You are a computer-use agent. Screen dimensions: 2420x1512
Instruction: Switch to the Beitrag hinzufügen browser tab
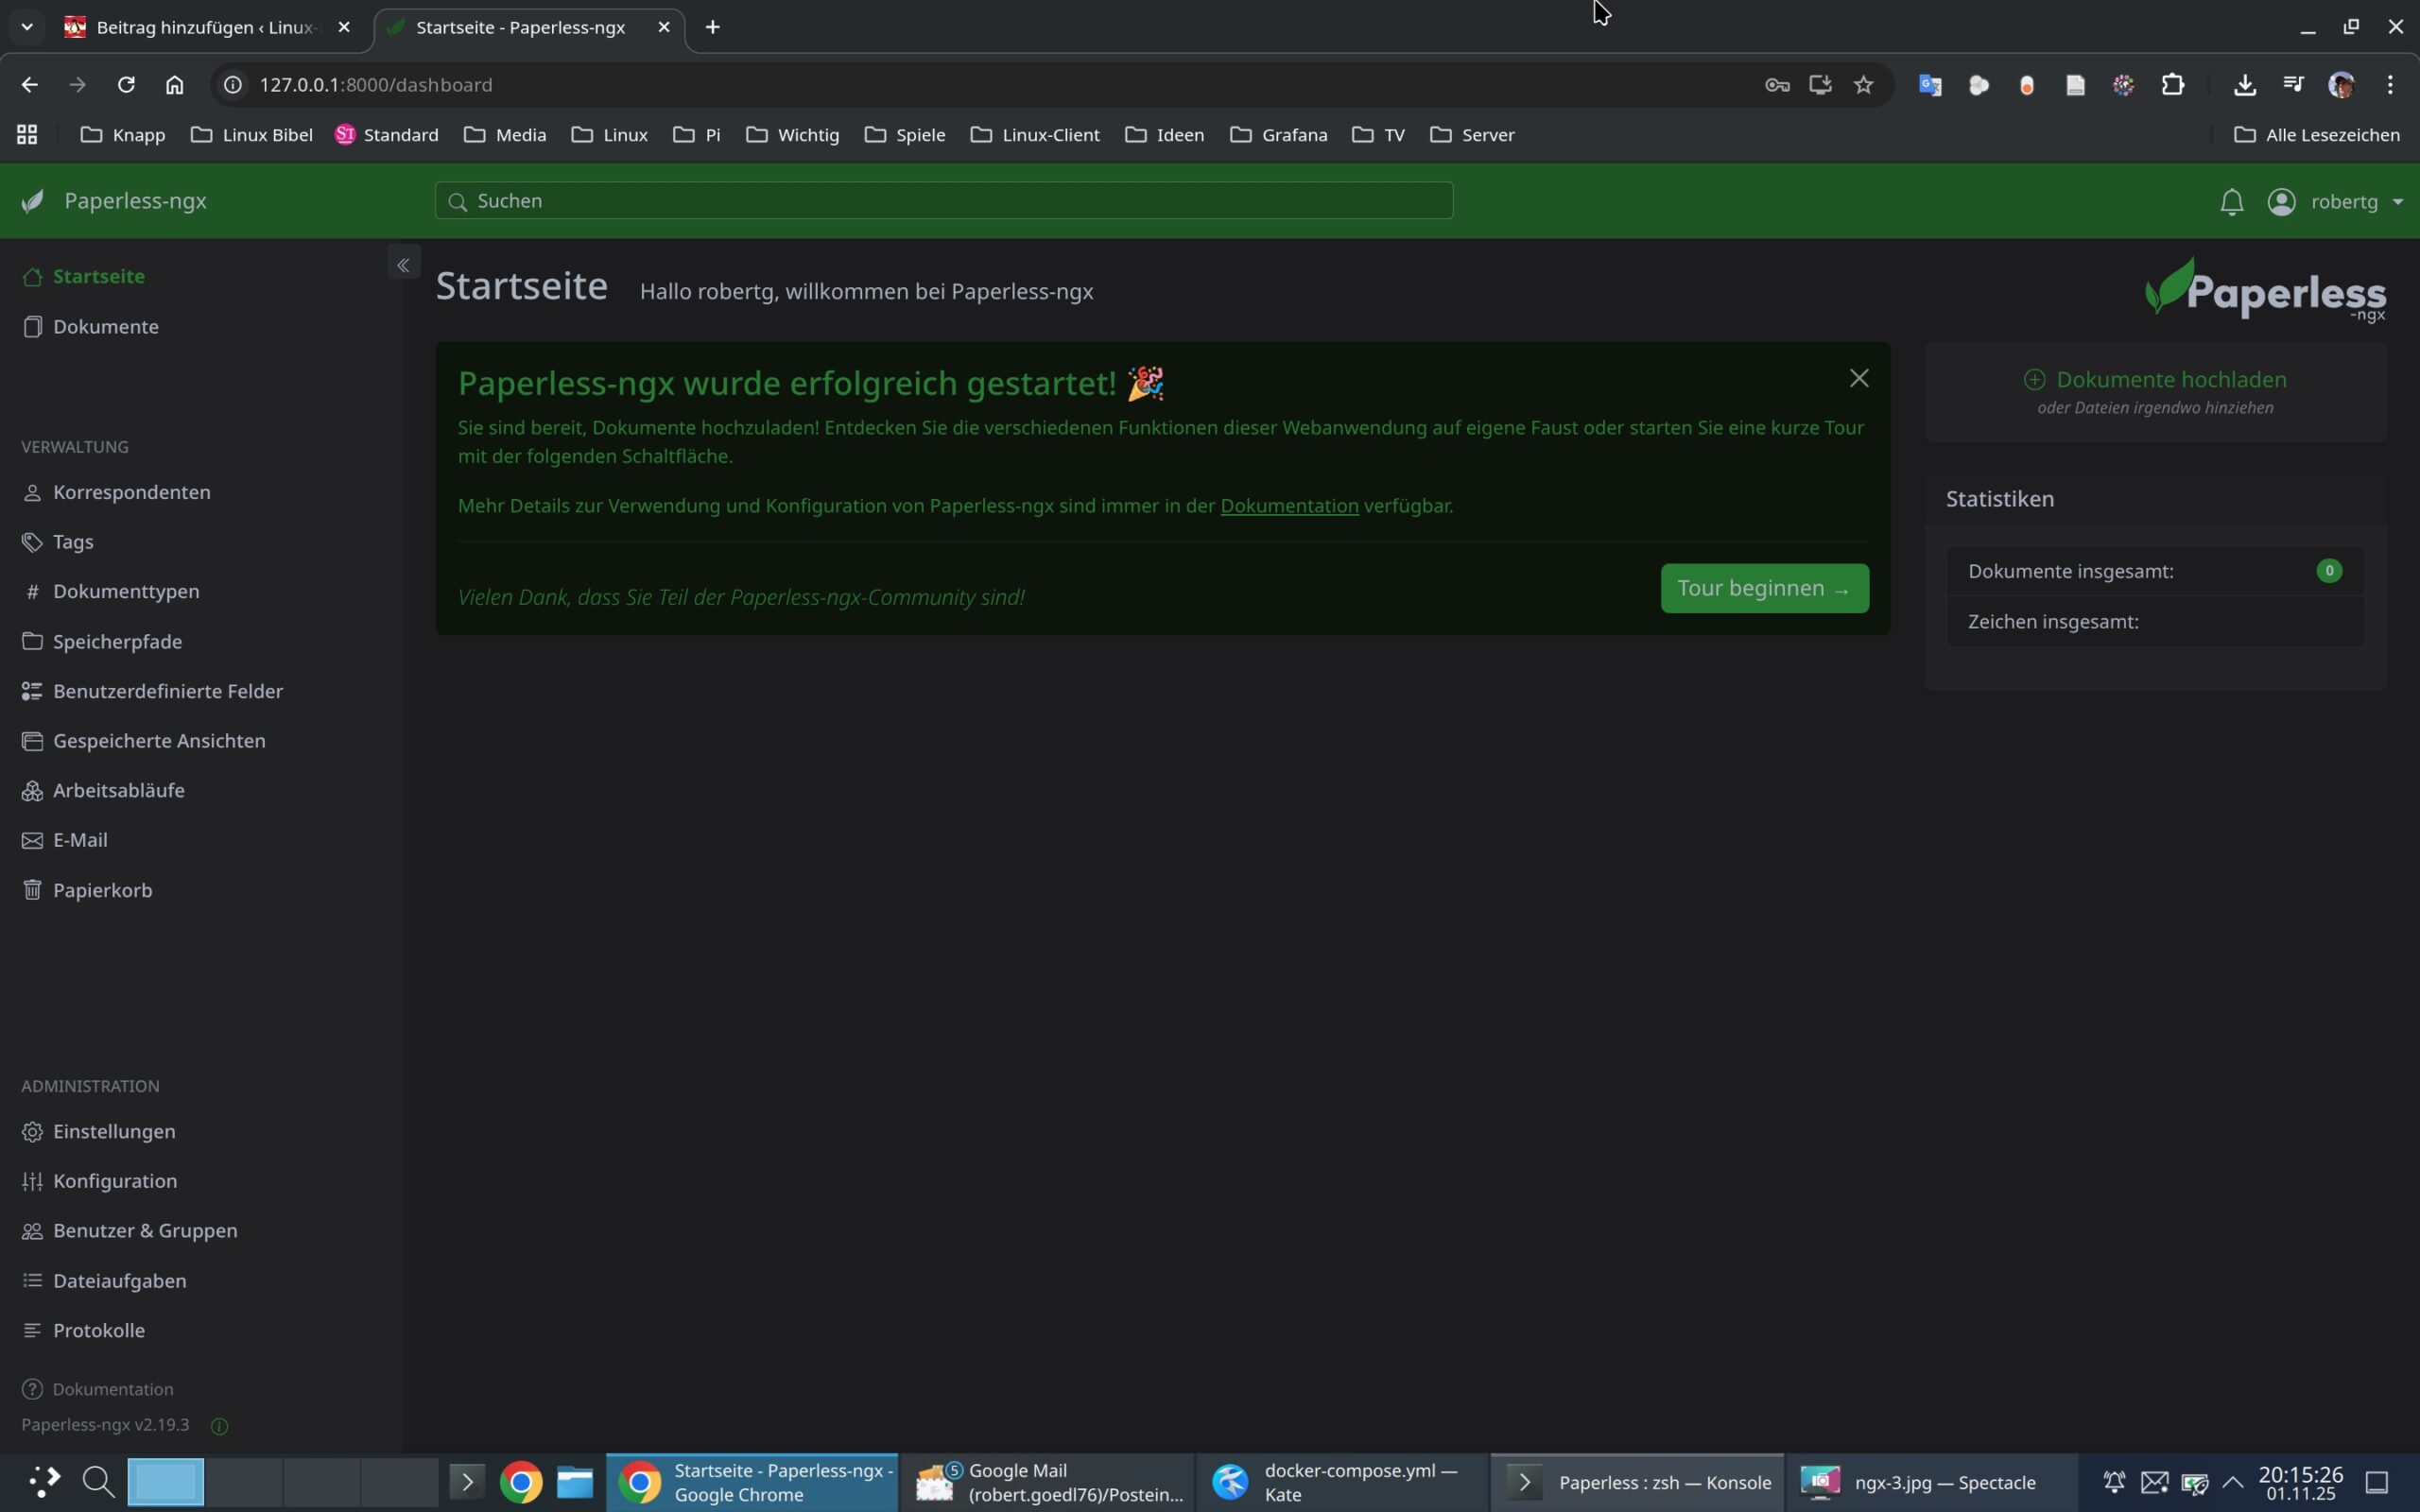click(x=205, y=28)
